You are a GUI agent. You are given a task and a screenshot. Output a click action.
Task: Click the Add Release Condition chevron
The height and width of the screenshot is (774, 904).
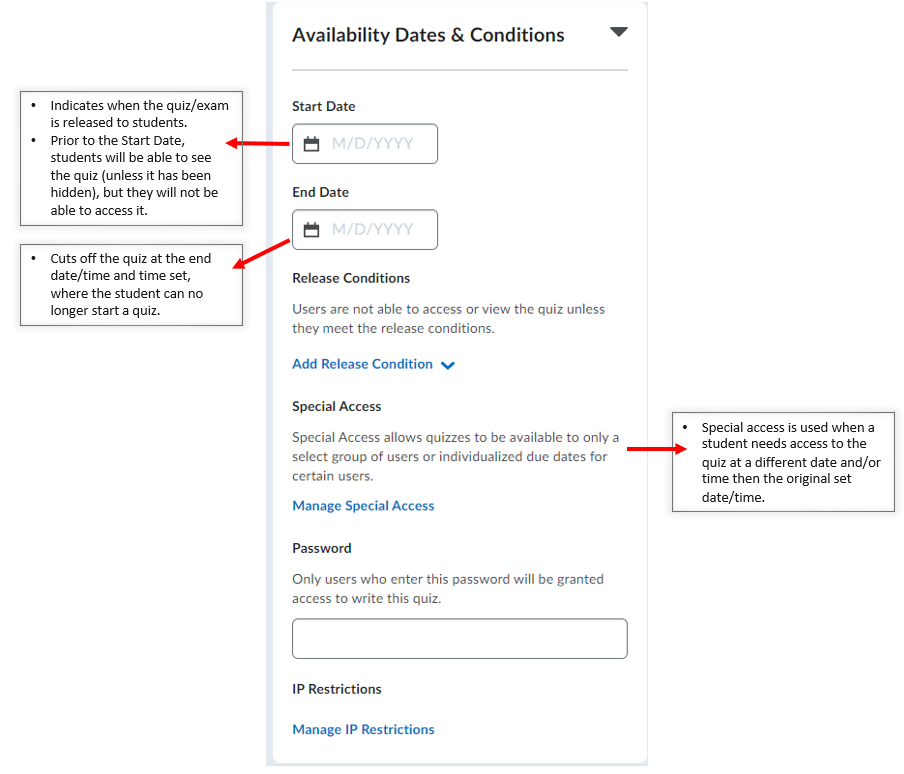(447, 365)
